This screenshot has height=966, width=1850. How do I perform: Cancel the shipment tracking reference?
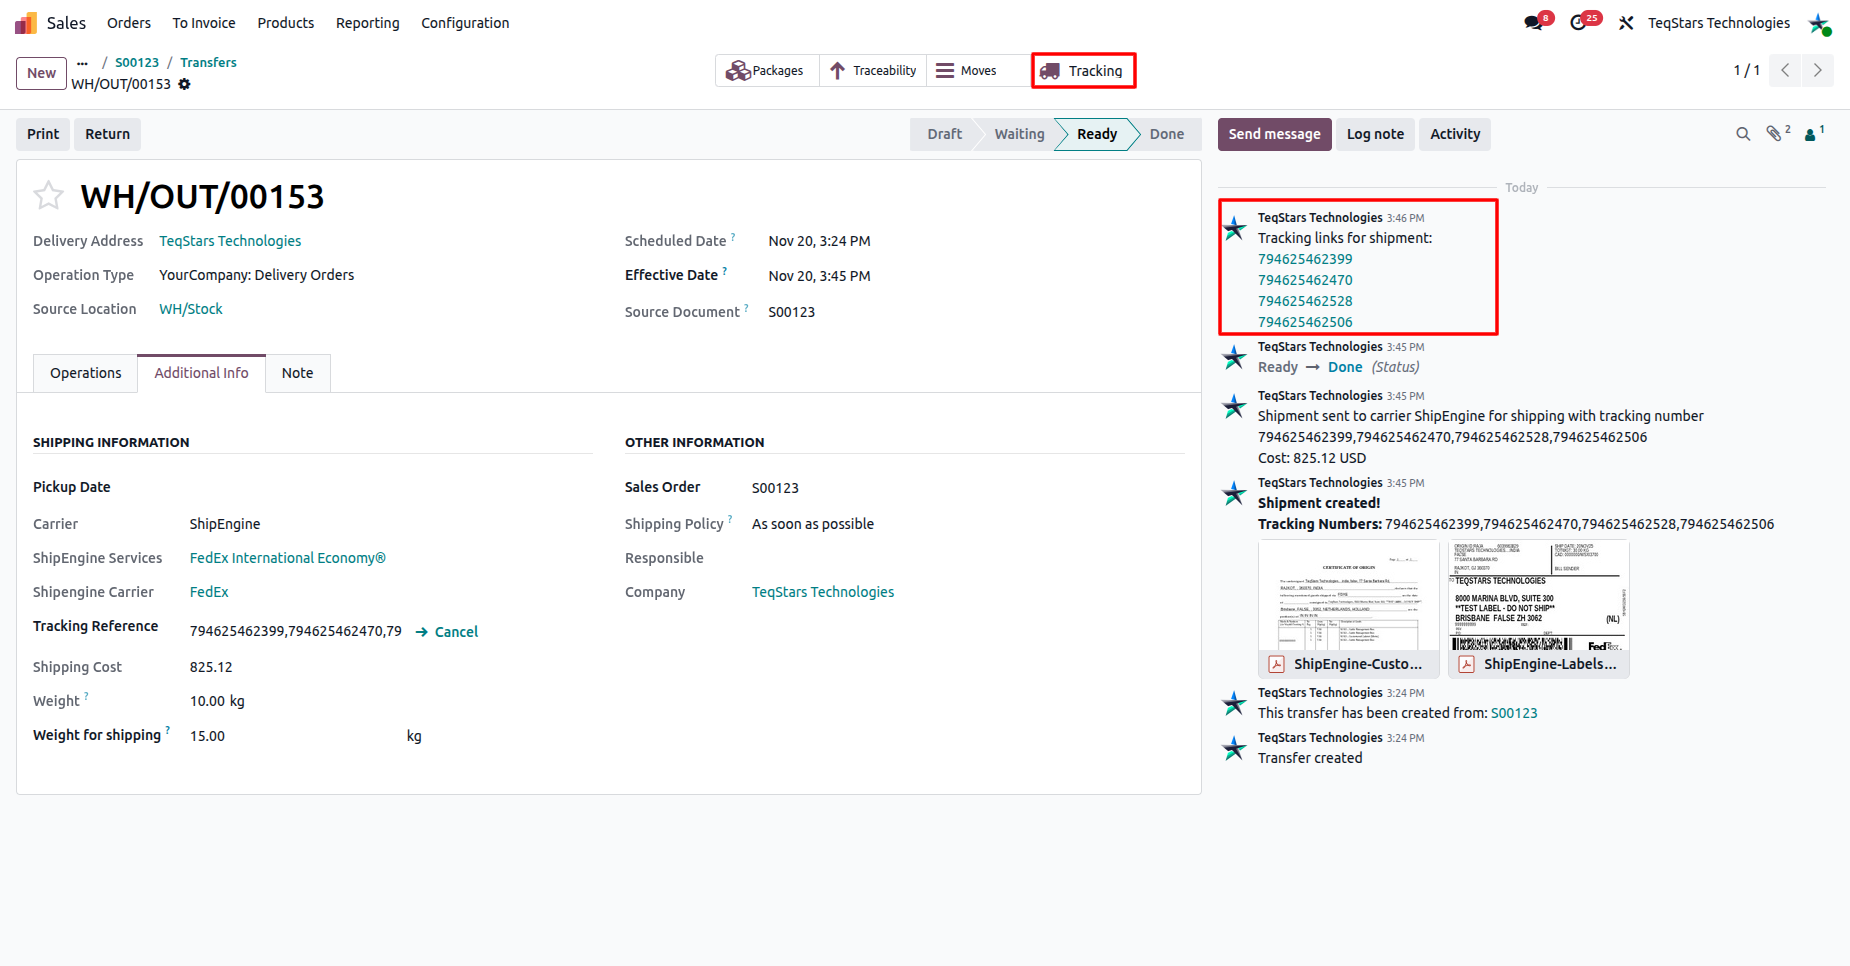(447, 632)
